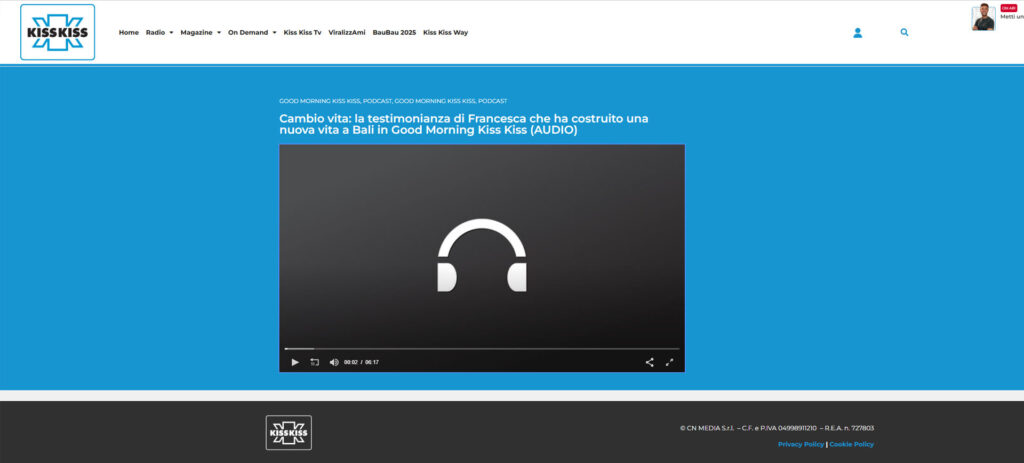
Task: Click the Kiss Kiss logo in header
Action: [58, 32]
